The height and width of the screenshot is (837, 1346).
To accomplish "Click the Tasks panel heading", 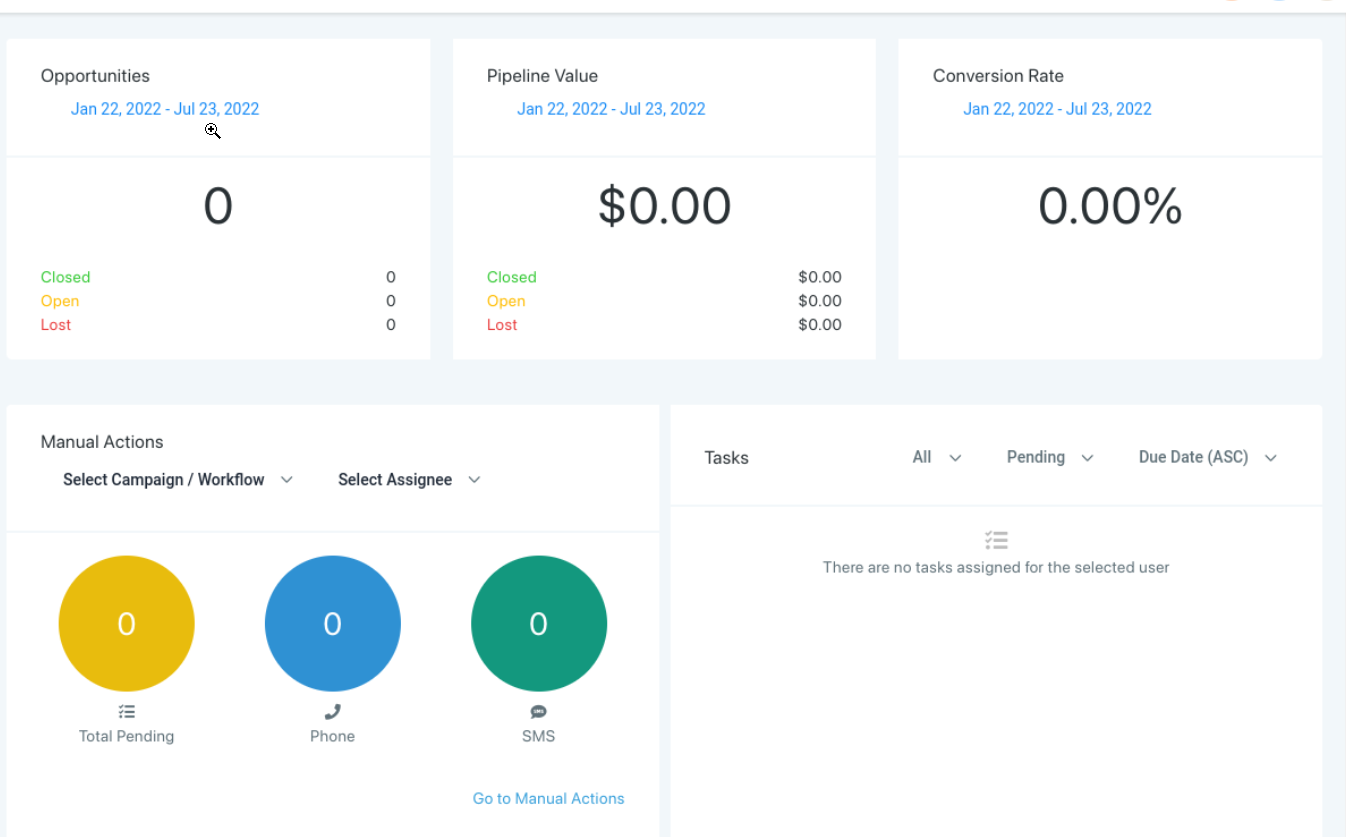I will coord(726,458).
